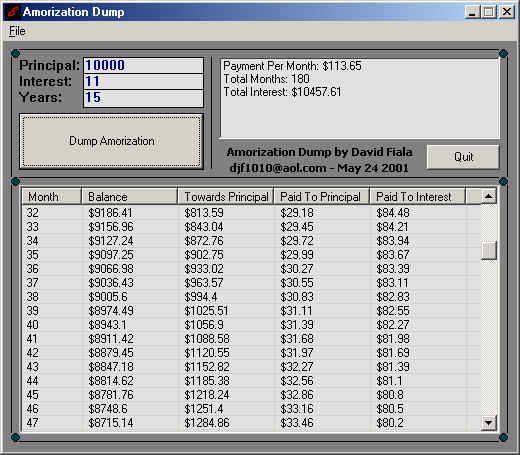Focus the Principal input field
Screen dimensions: 520x455
[143, 65]
